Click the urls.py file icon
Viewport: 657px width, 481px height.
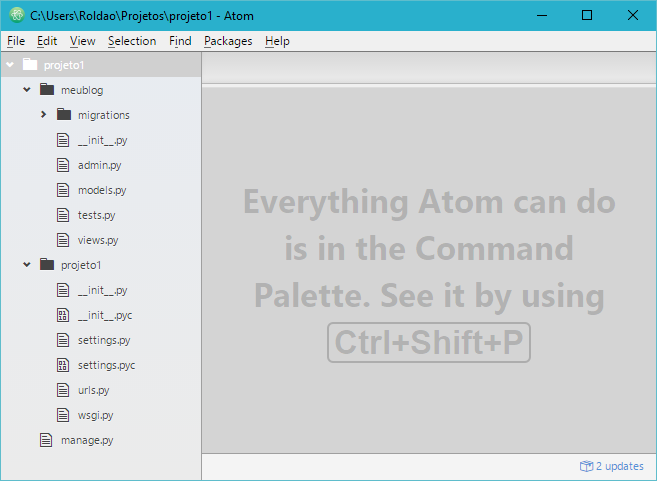[63, 390]
